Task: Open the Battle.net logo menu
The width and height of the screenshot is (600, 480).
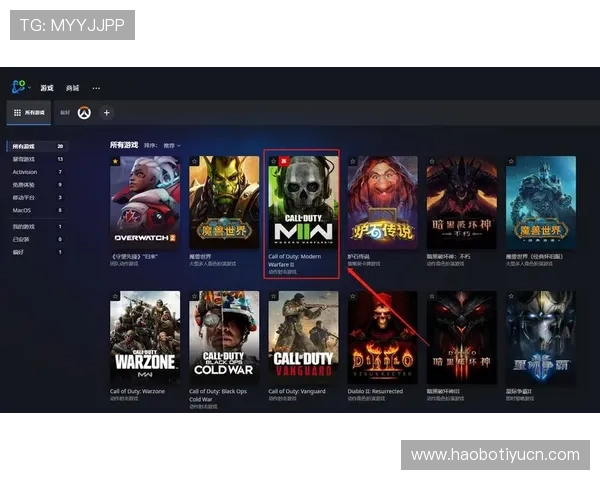Action: click(19, 87)
